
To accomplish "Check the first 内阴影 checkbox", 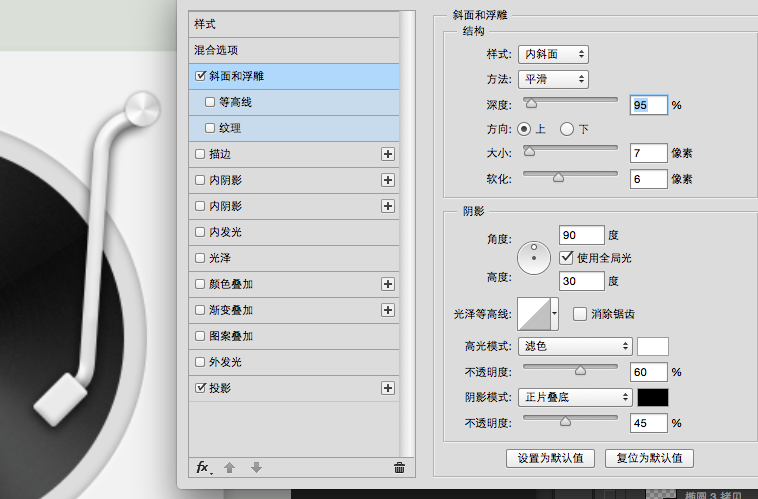I will 200,180.
